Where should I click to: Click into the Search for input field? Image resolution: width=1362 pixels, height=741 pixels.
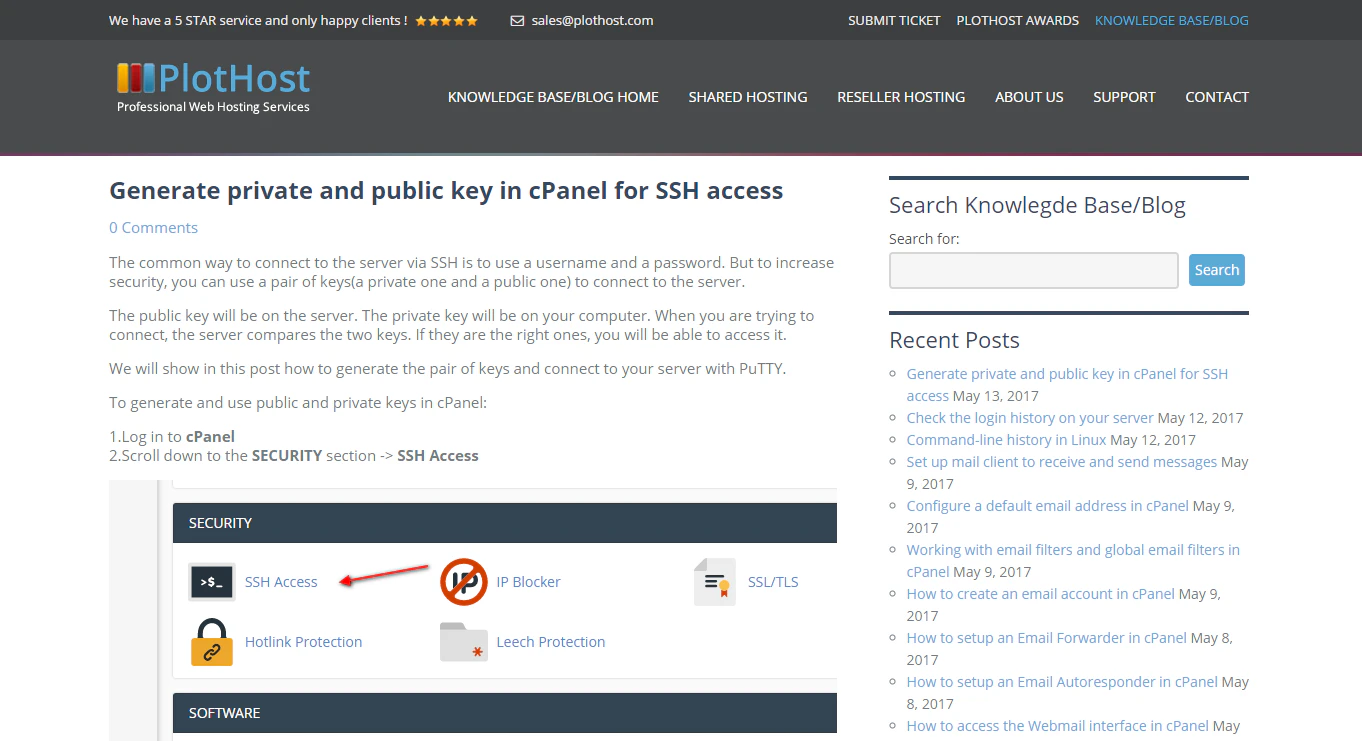pos(1034,270)
